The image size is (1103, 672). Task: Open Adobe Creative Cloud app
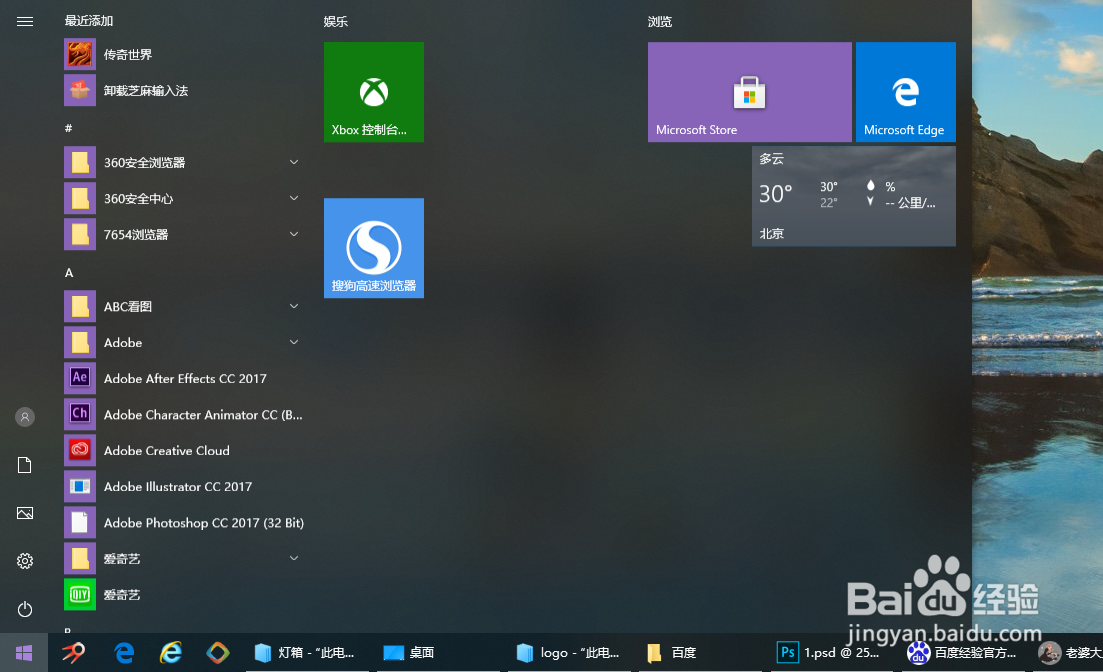pos(183,450)
